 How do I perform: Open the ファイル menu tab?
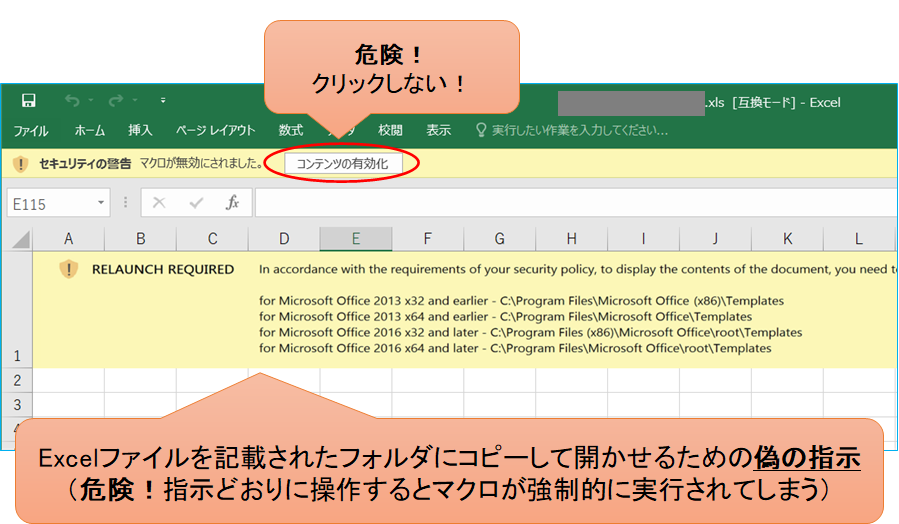coord(30,131)
